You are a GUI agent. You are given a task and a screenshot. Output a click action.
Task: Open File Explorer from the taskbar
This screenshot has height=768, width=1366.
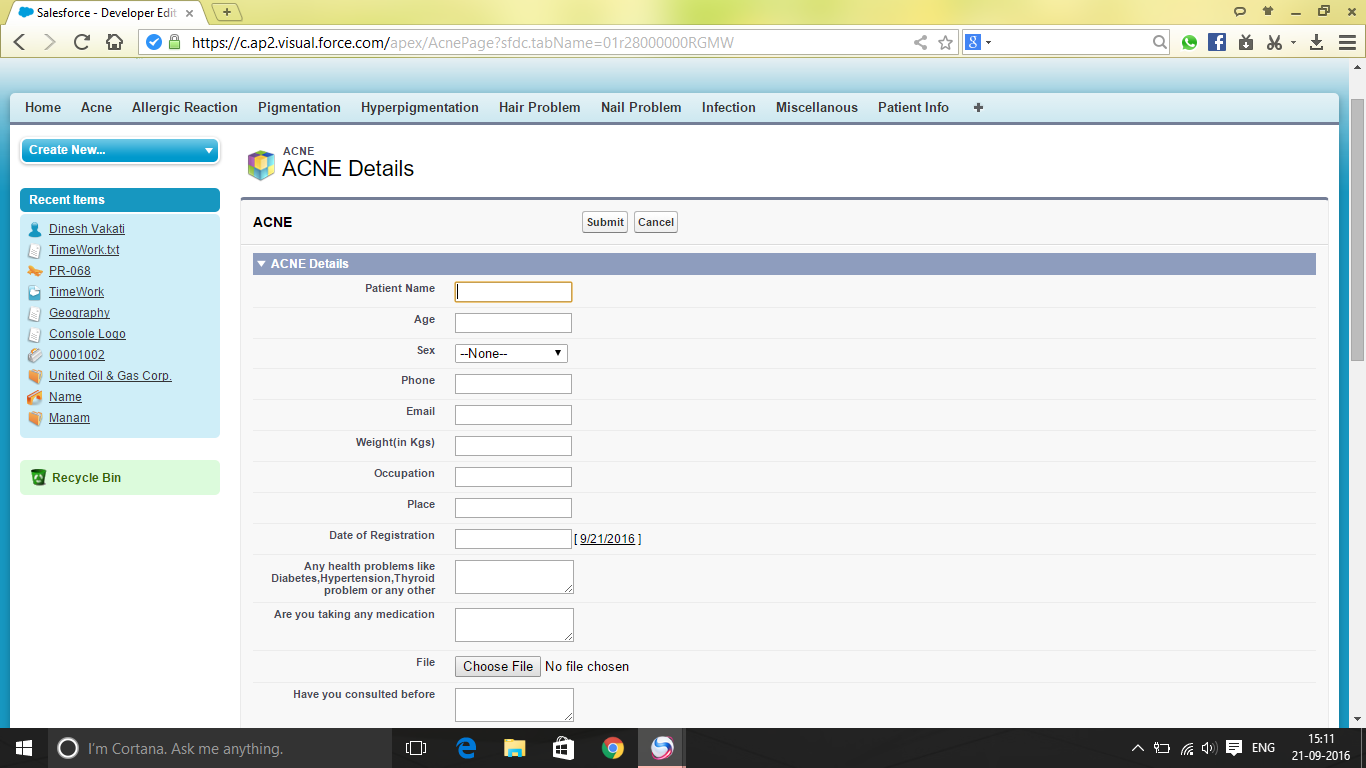[514, 748]
